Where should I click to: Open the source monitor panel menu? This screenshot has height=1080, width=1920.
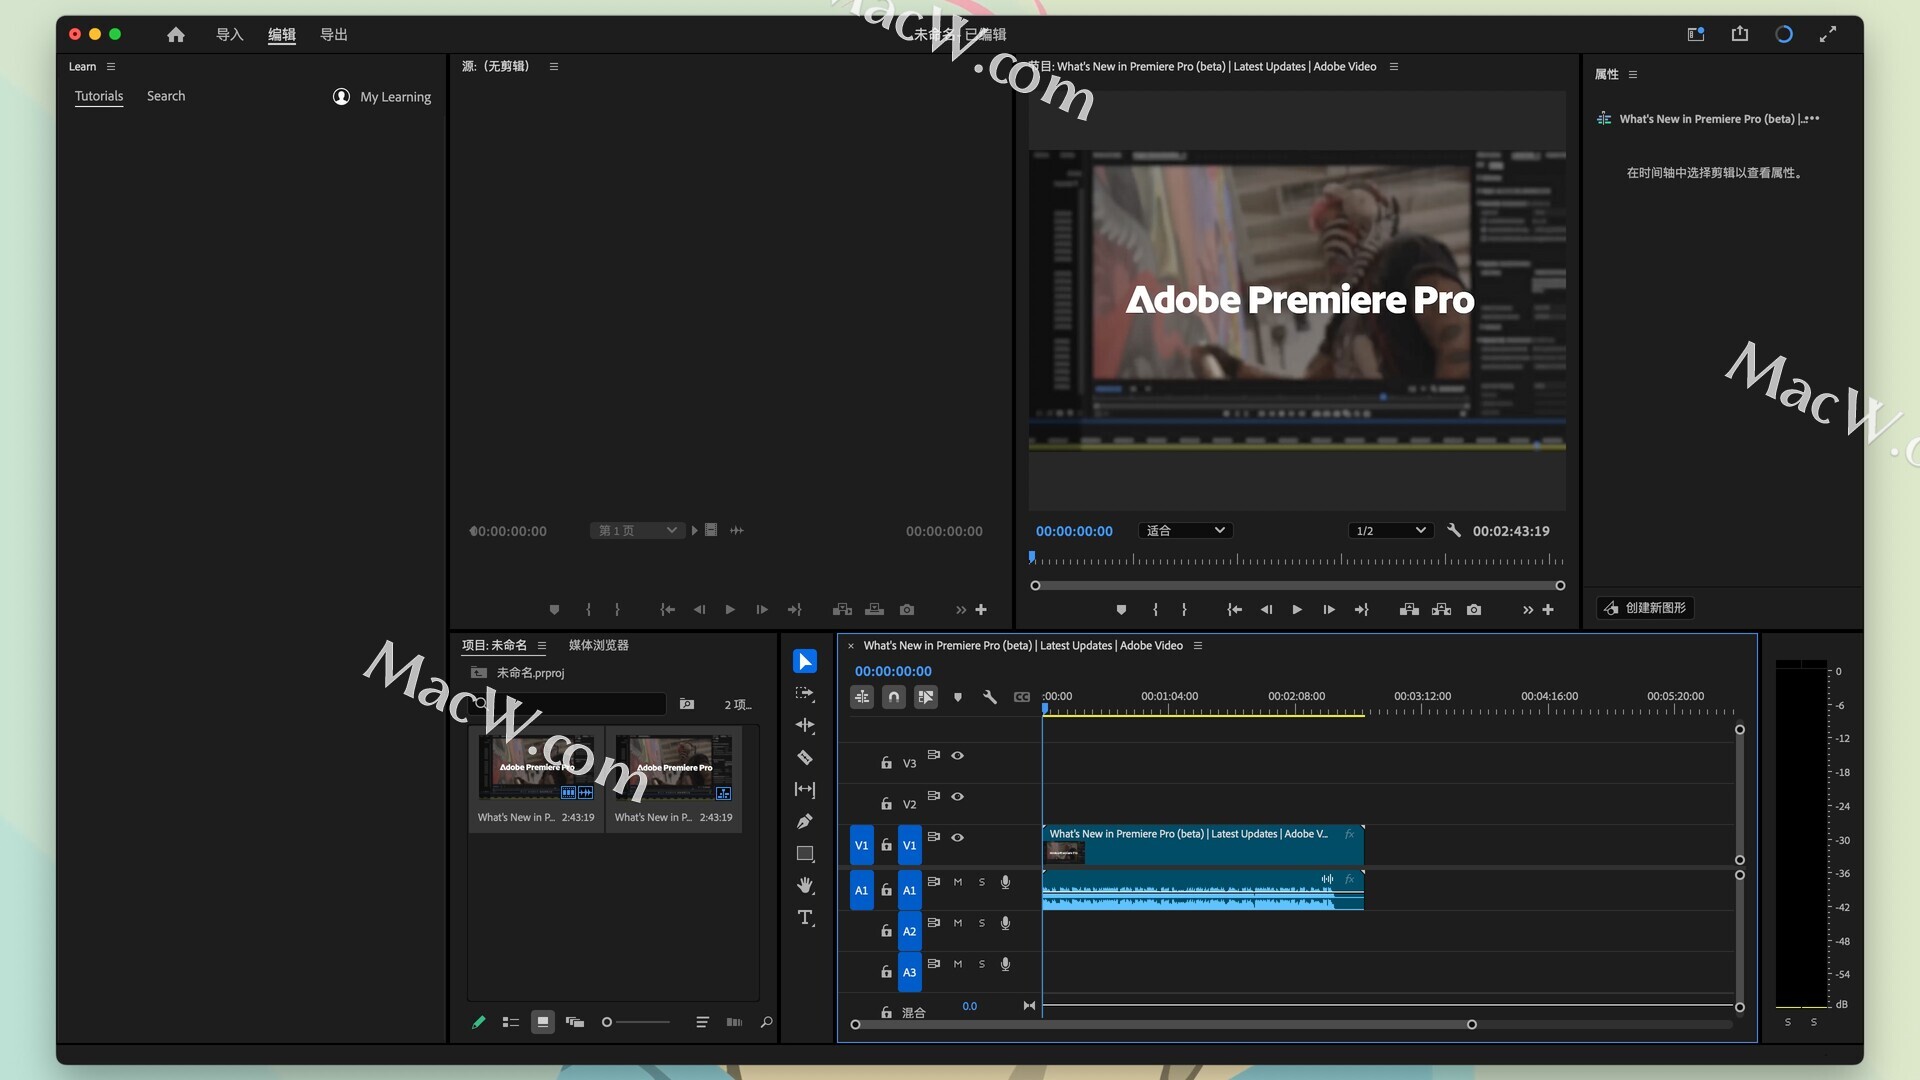[x=554, y=67]
